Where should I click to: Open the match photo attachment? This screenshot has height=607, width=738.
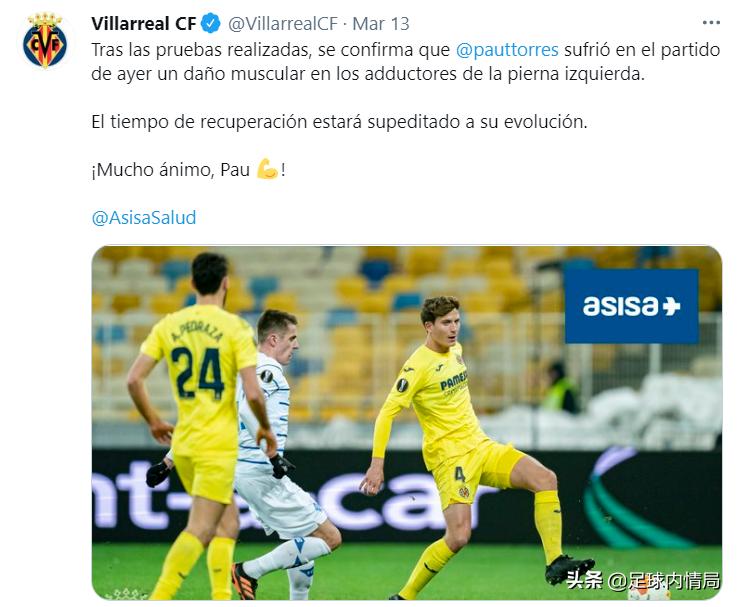click(x=407, y=423)
